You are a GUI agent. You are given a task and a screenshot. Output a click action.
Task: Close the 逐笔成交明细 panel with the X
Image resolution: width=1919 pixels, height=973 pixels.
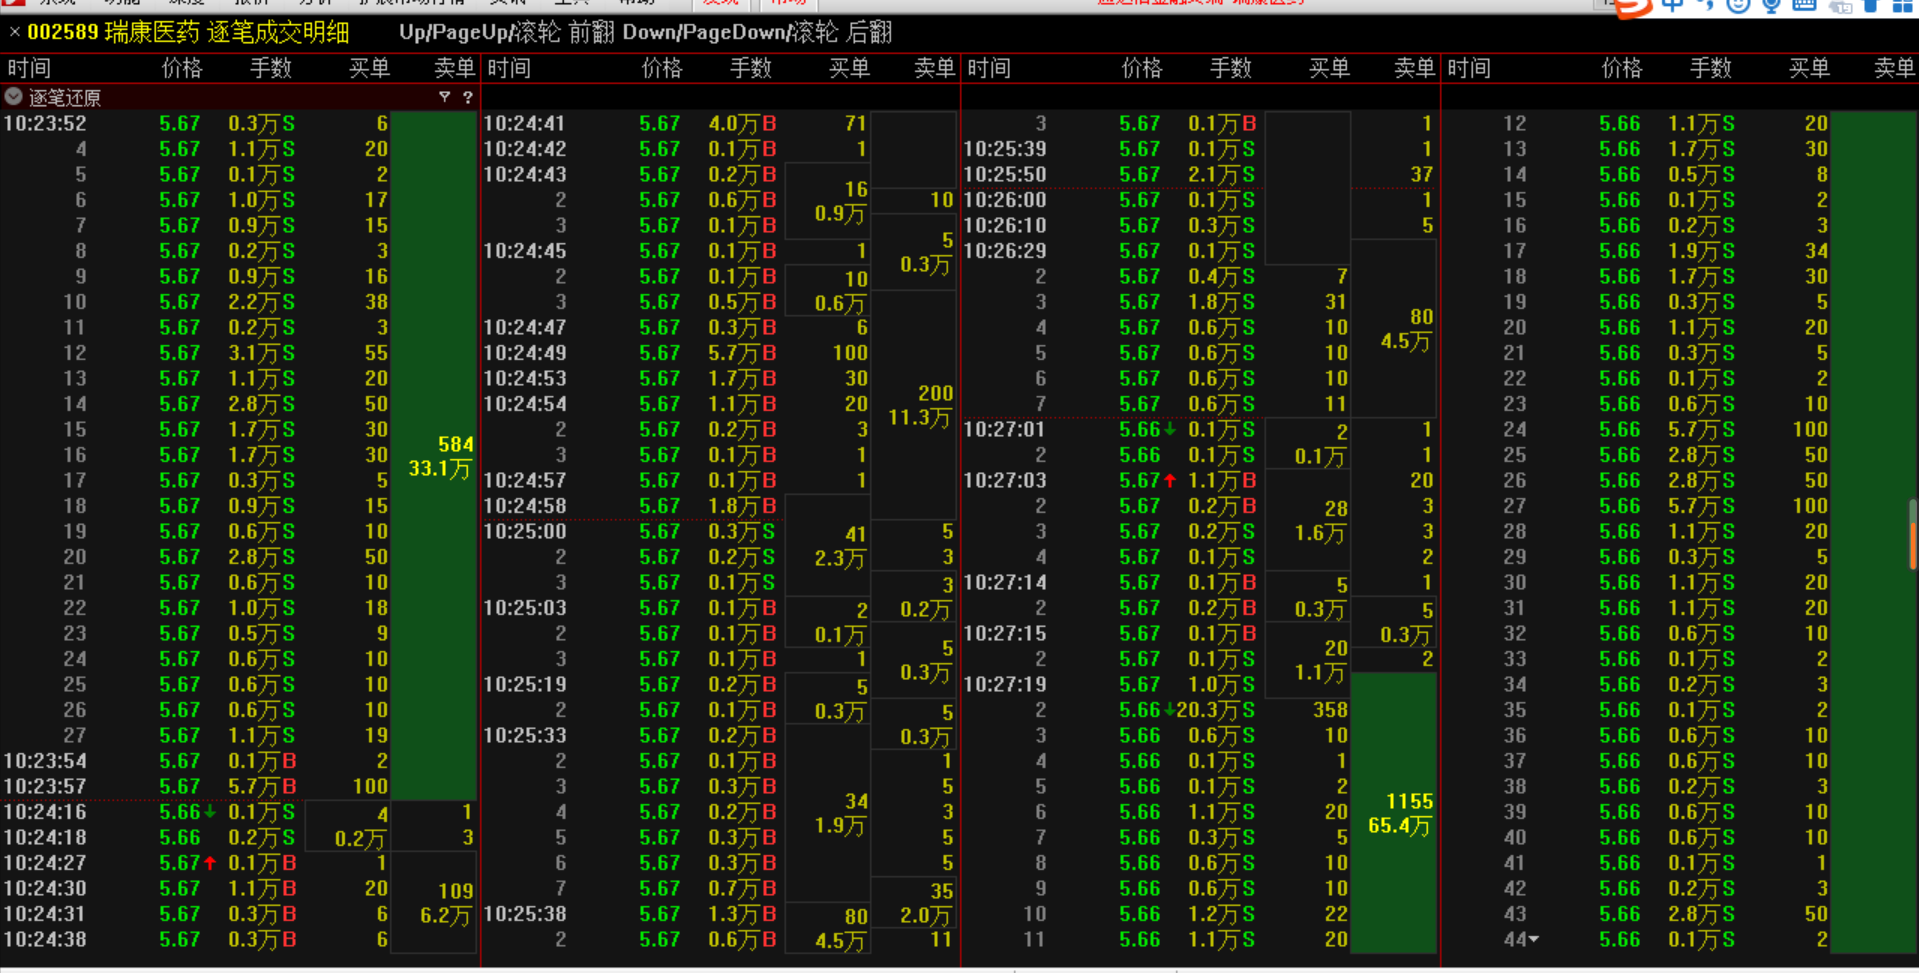[14, 32]
